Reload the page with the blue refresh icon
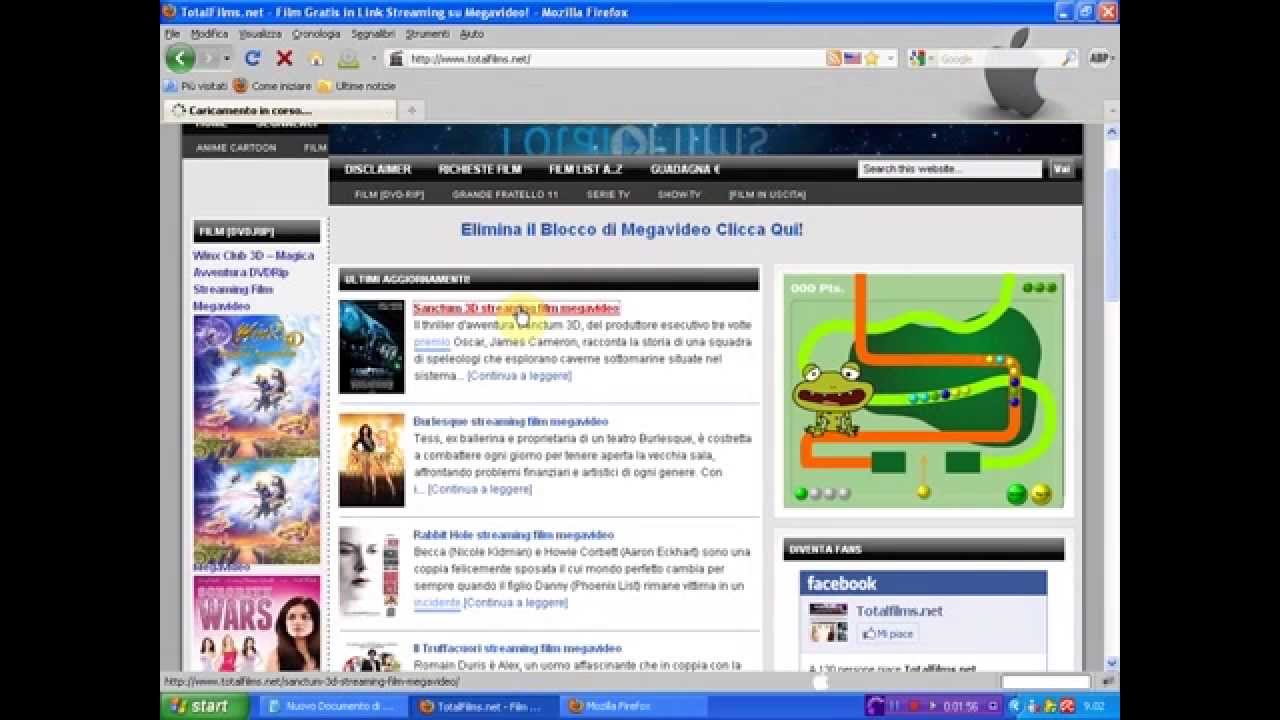The image size is (1280, 720). (x=253, y=58)
